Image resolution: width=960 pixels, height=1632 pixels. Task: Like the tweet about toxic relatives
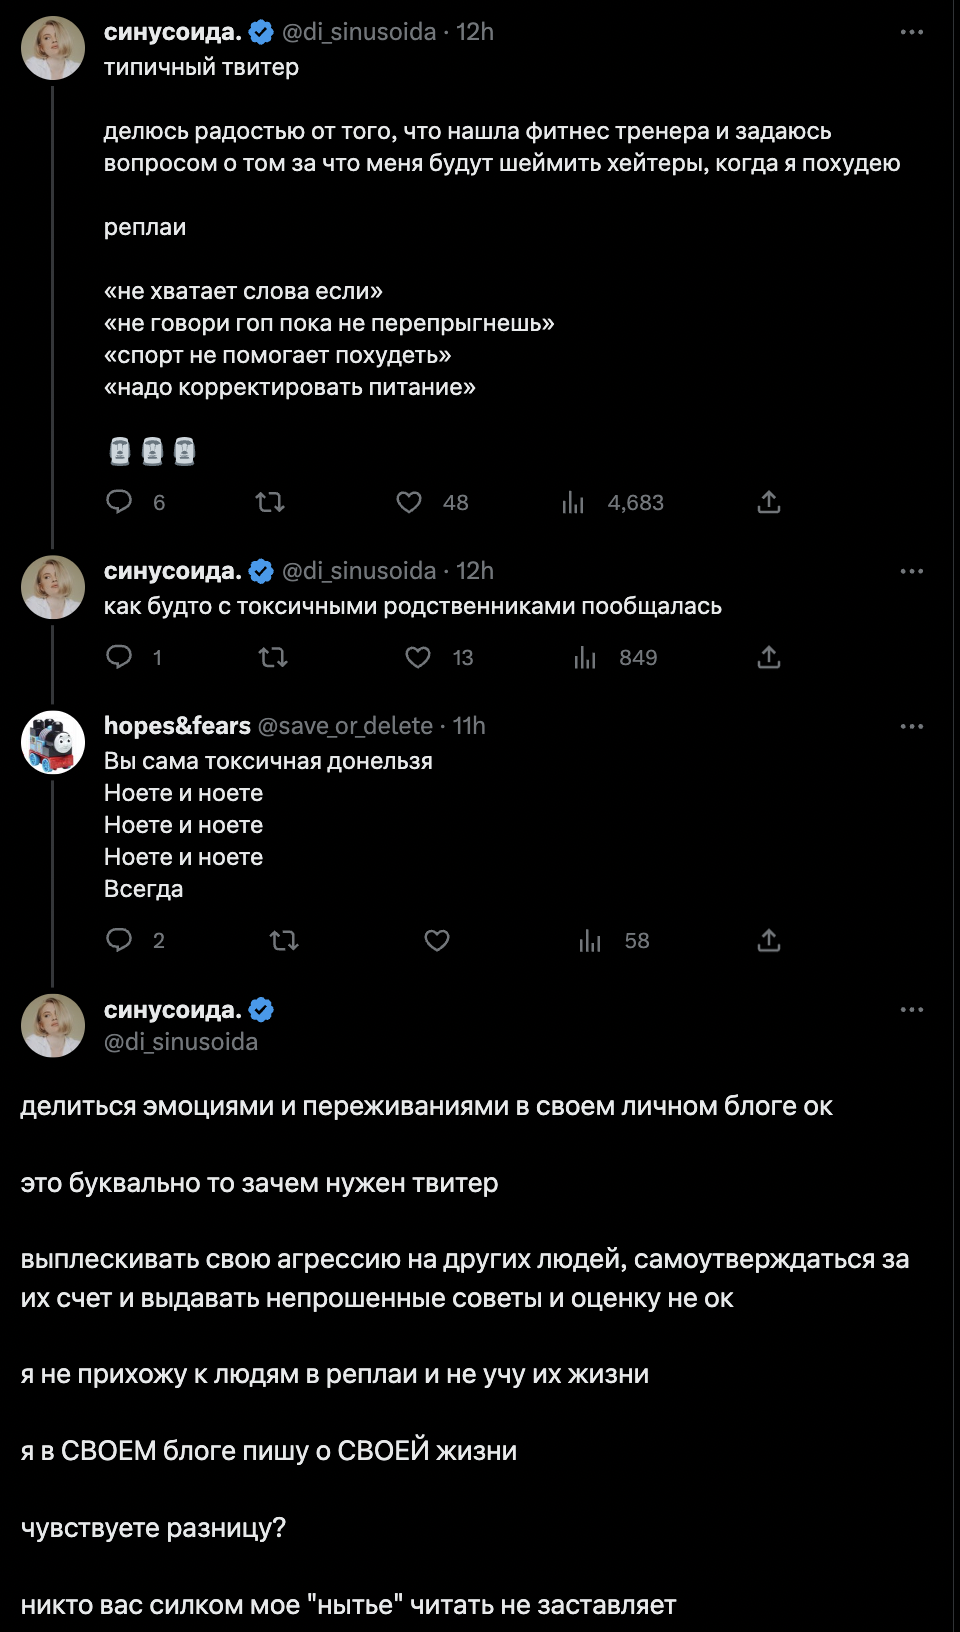click(418, 657)
